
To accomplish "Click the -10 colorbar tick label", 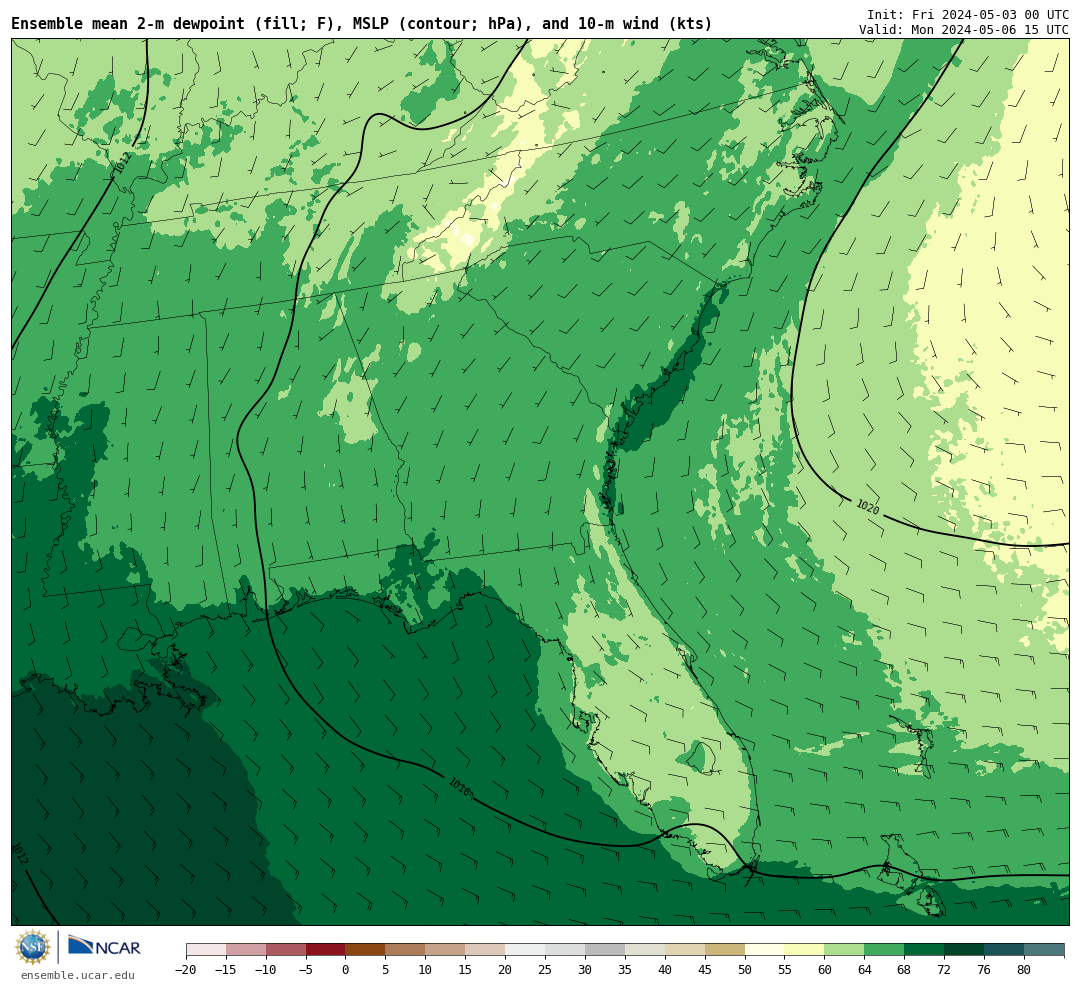I will (266, 970).
